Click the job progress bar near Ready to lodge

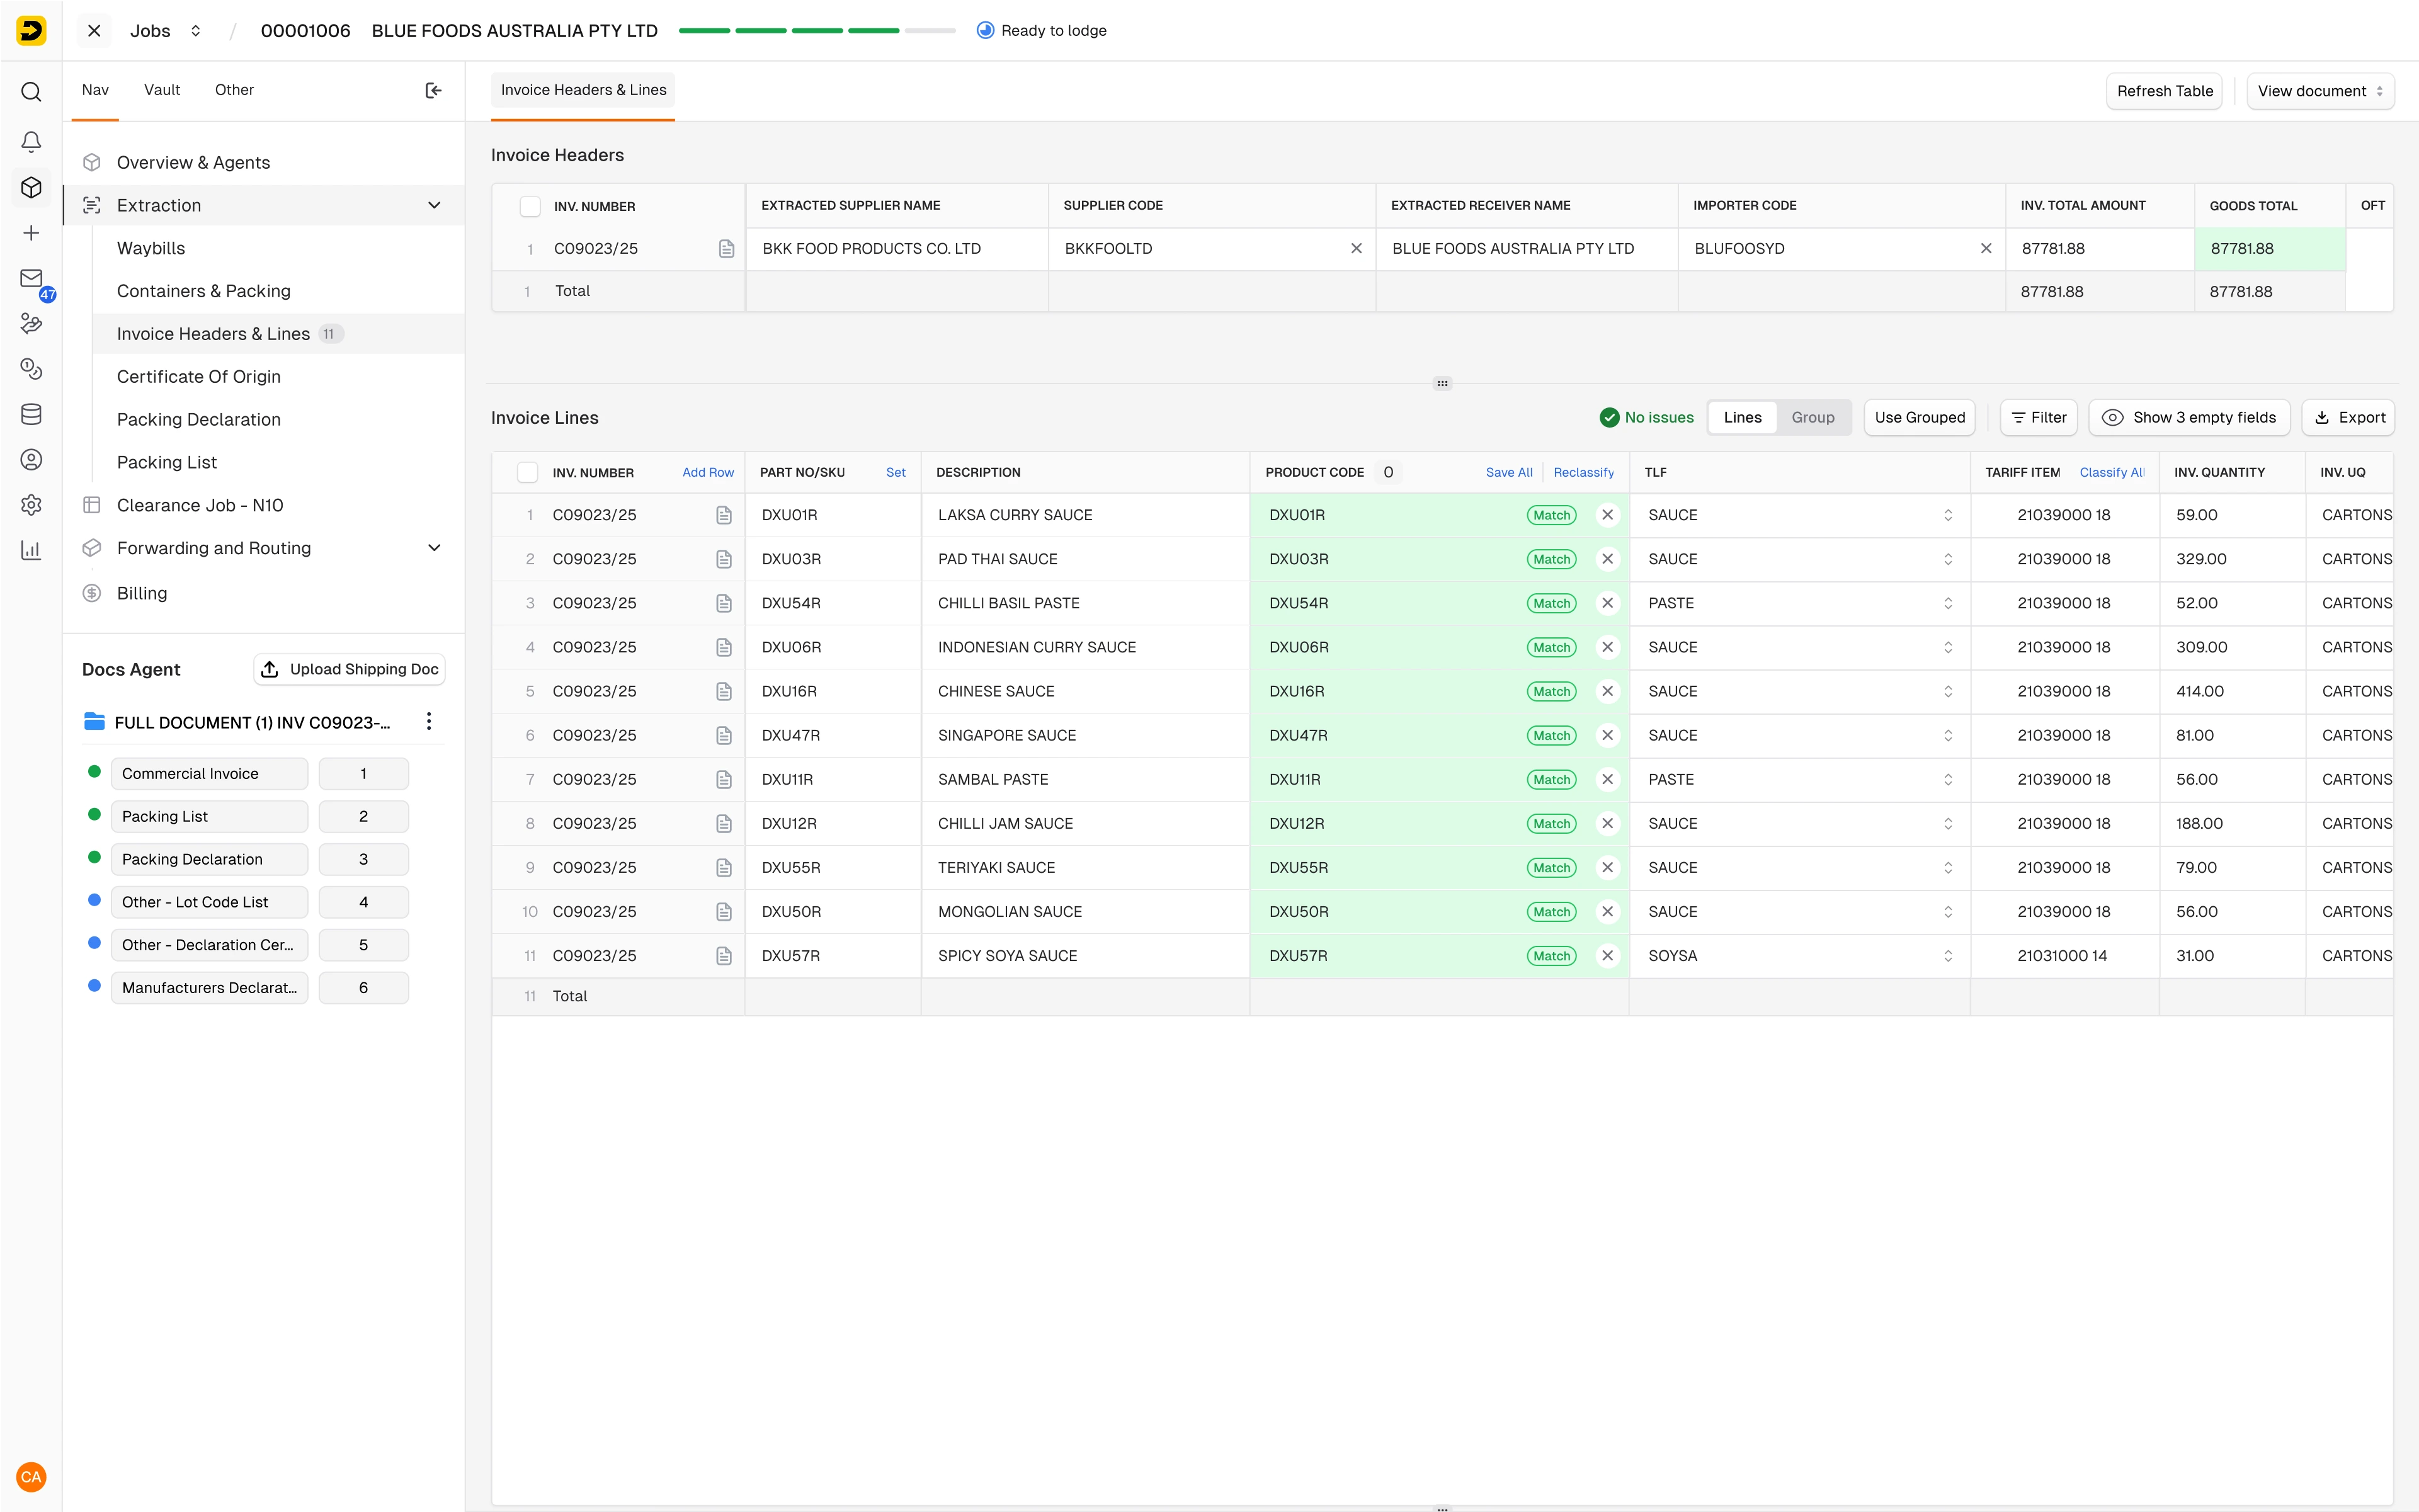pos(816,31)
